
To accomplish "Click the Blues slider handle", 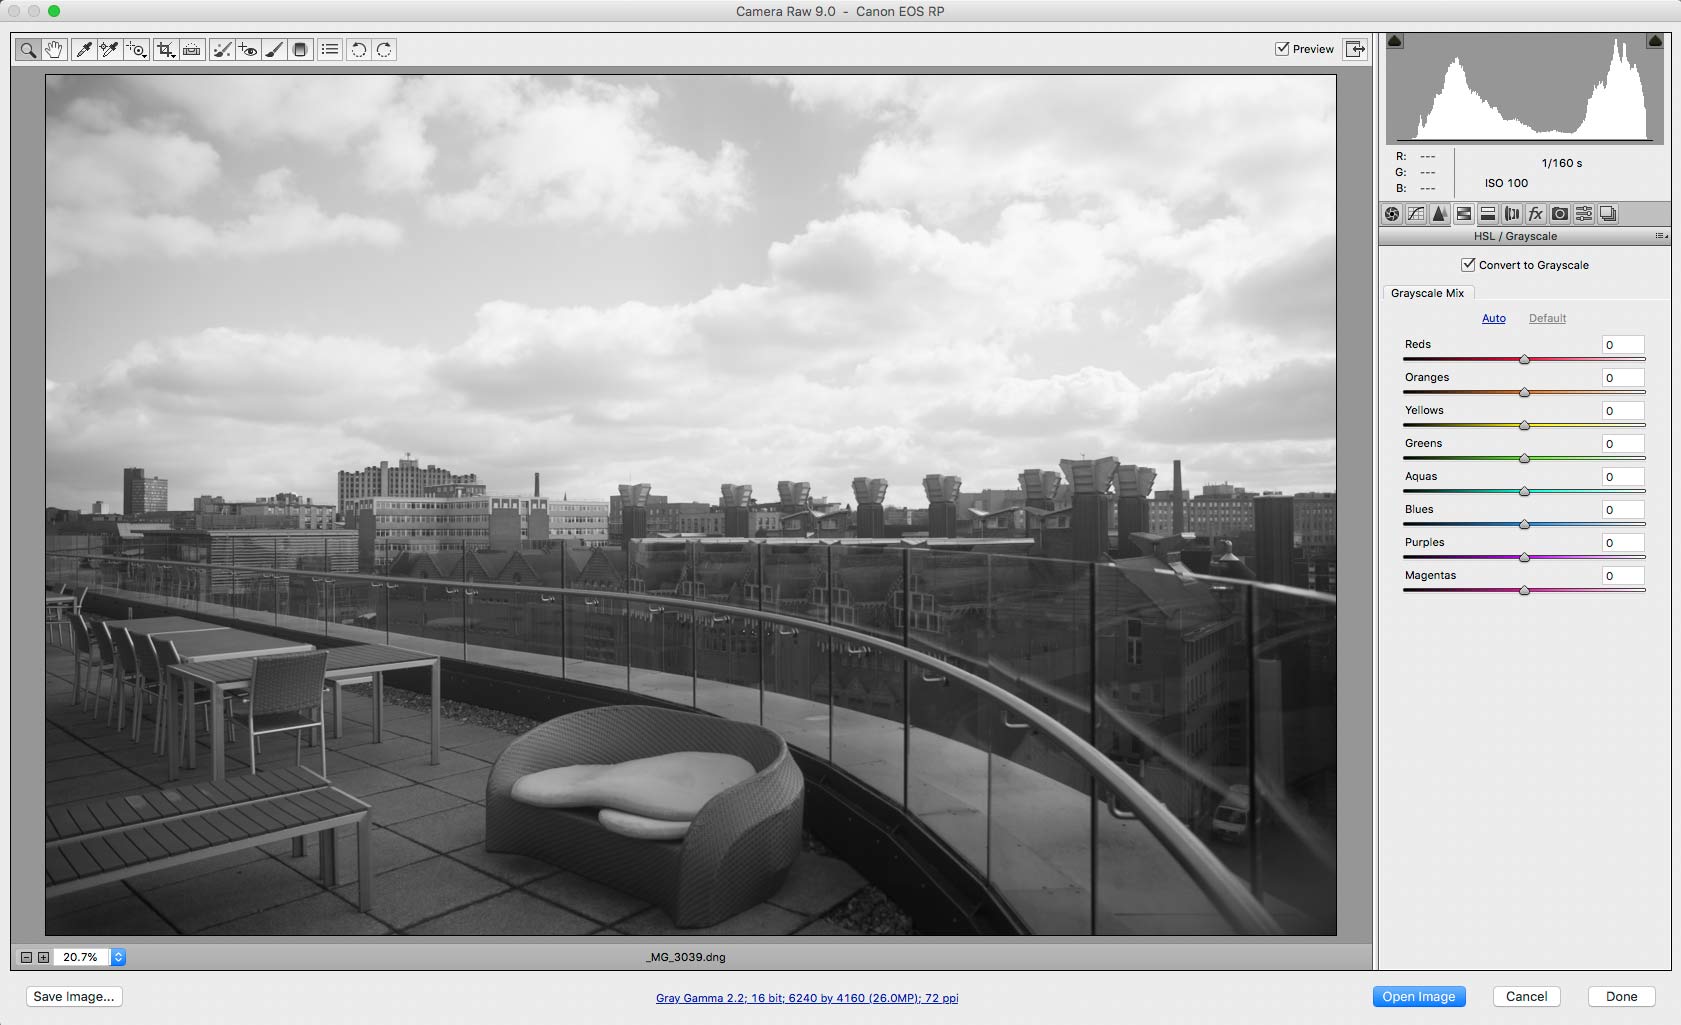I will pyautogui.click(x=1525, y=524).
